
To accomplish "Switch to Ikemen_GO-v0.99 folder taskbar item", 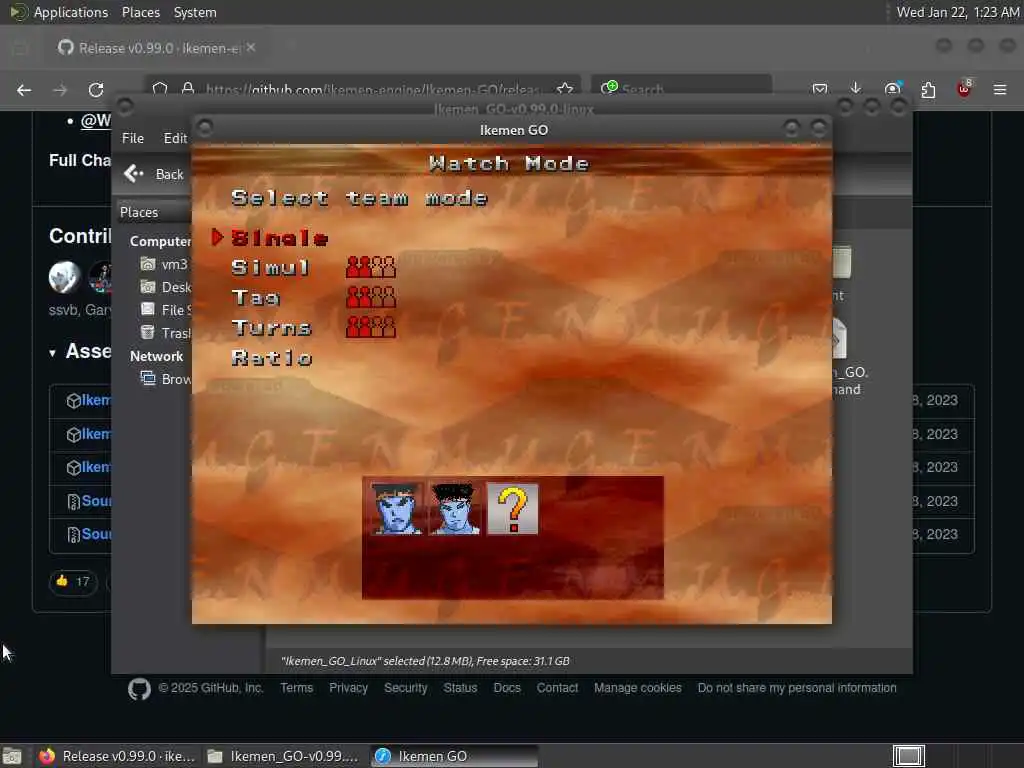I will point(283,756).
